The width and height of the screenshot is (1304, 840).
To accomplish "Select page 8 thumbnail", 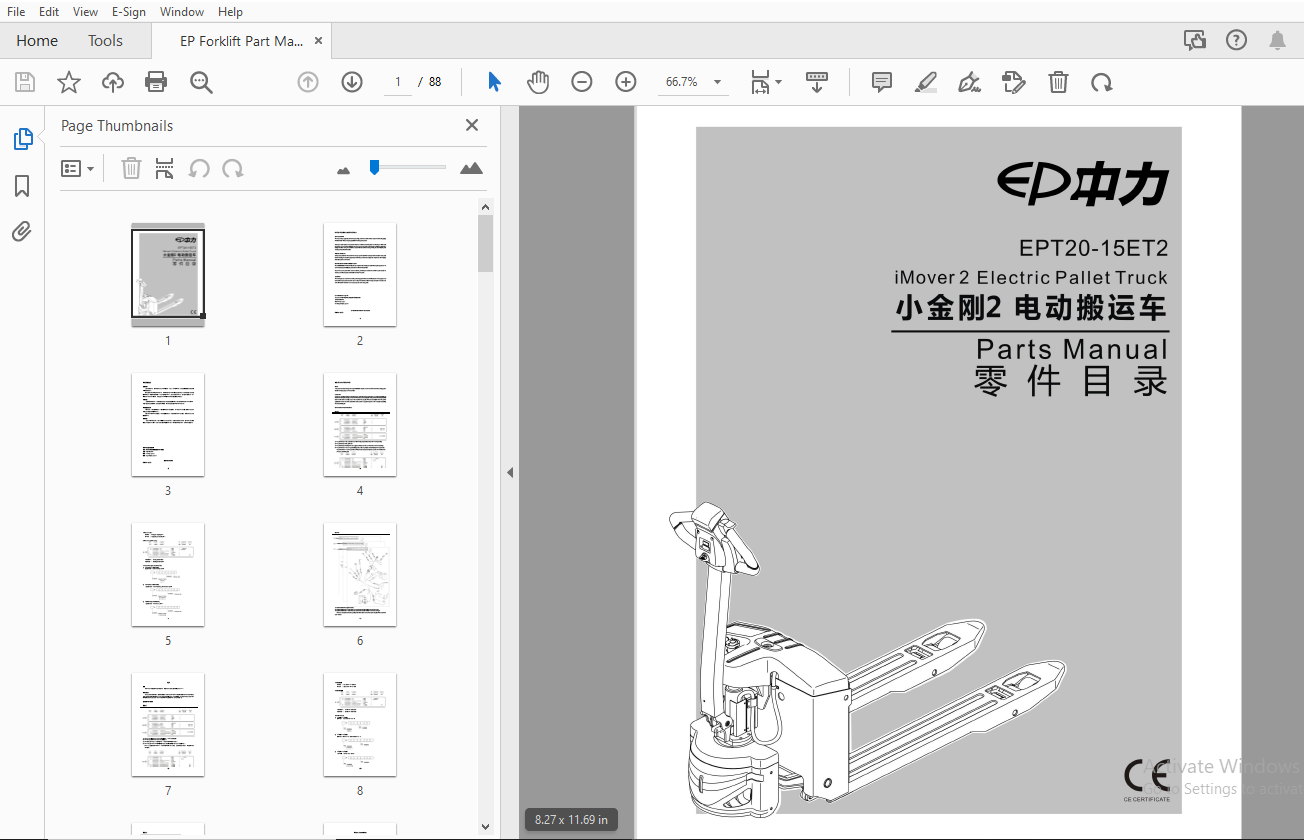I will tap(360, 724).
